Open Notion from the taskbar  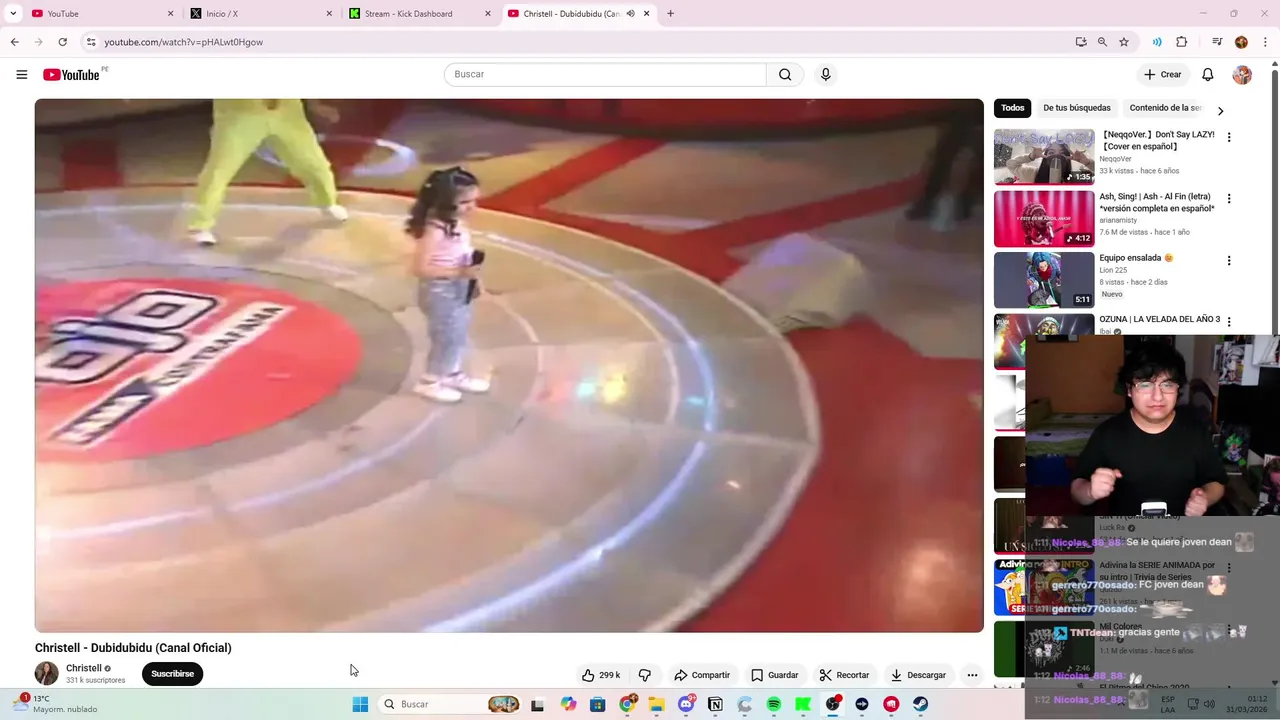tap(715, 704)
